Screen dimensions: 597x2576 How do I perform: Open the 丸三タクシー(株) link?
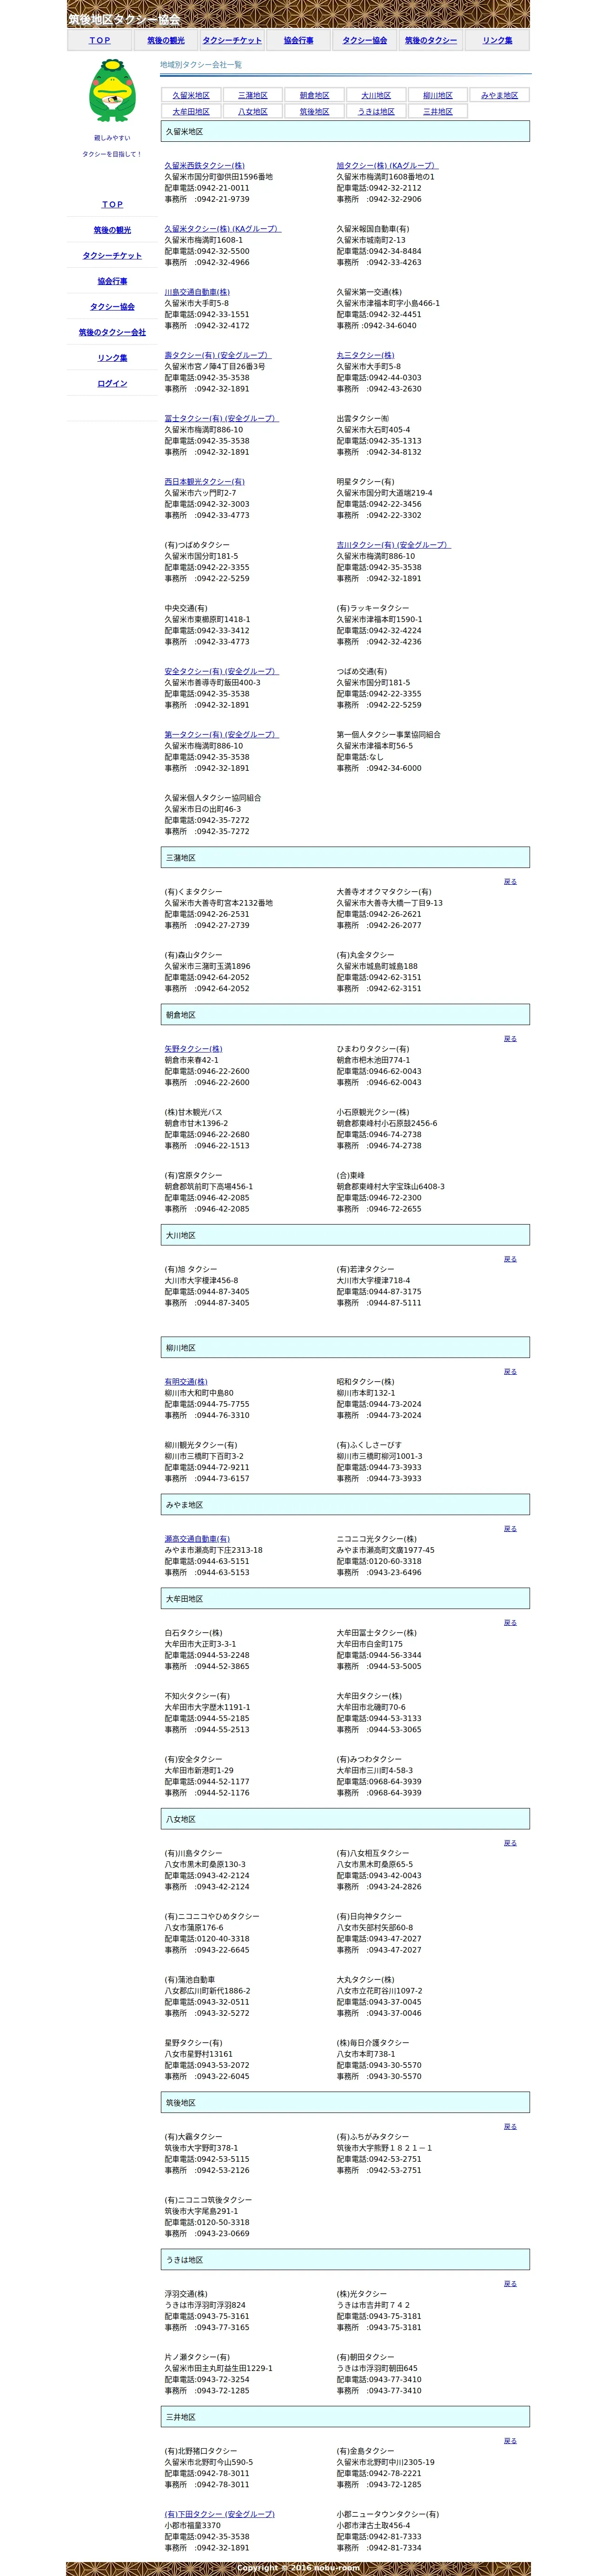point(365,355)
